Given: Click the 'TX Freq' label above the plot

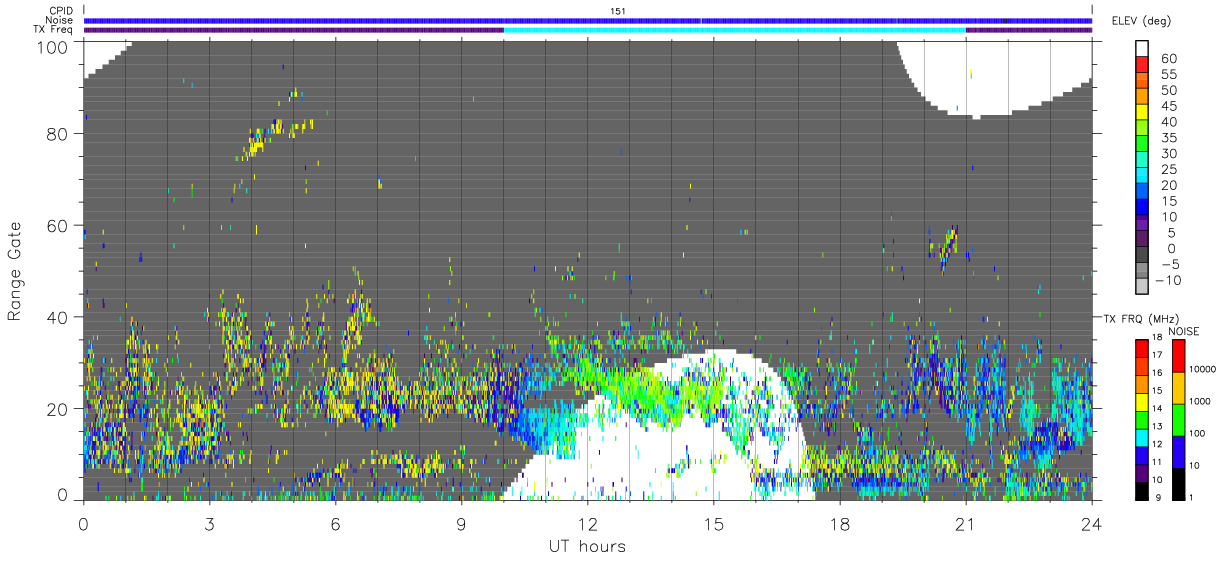Looking at the screenshot, I should pyautogui.click(x=55, y=30).
